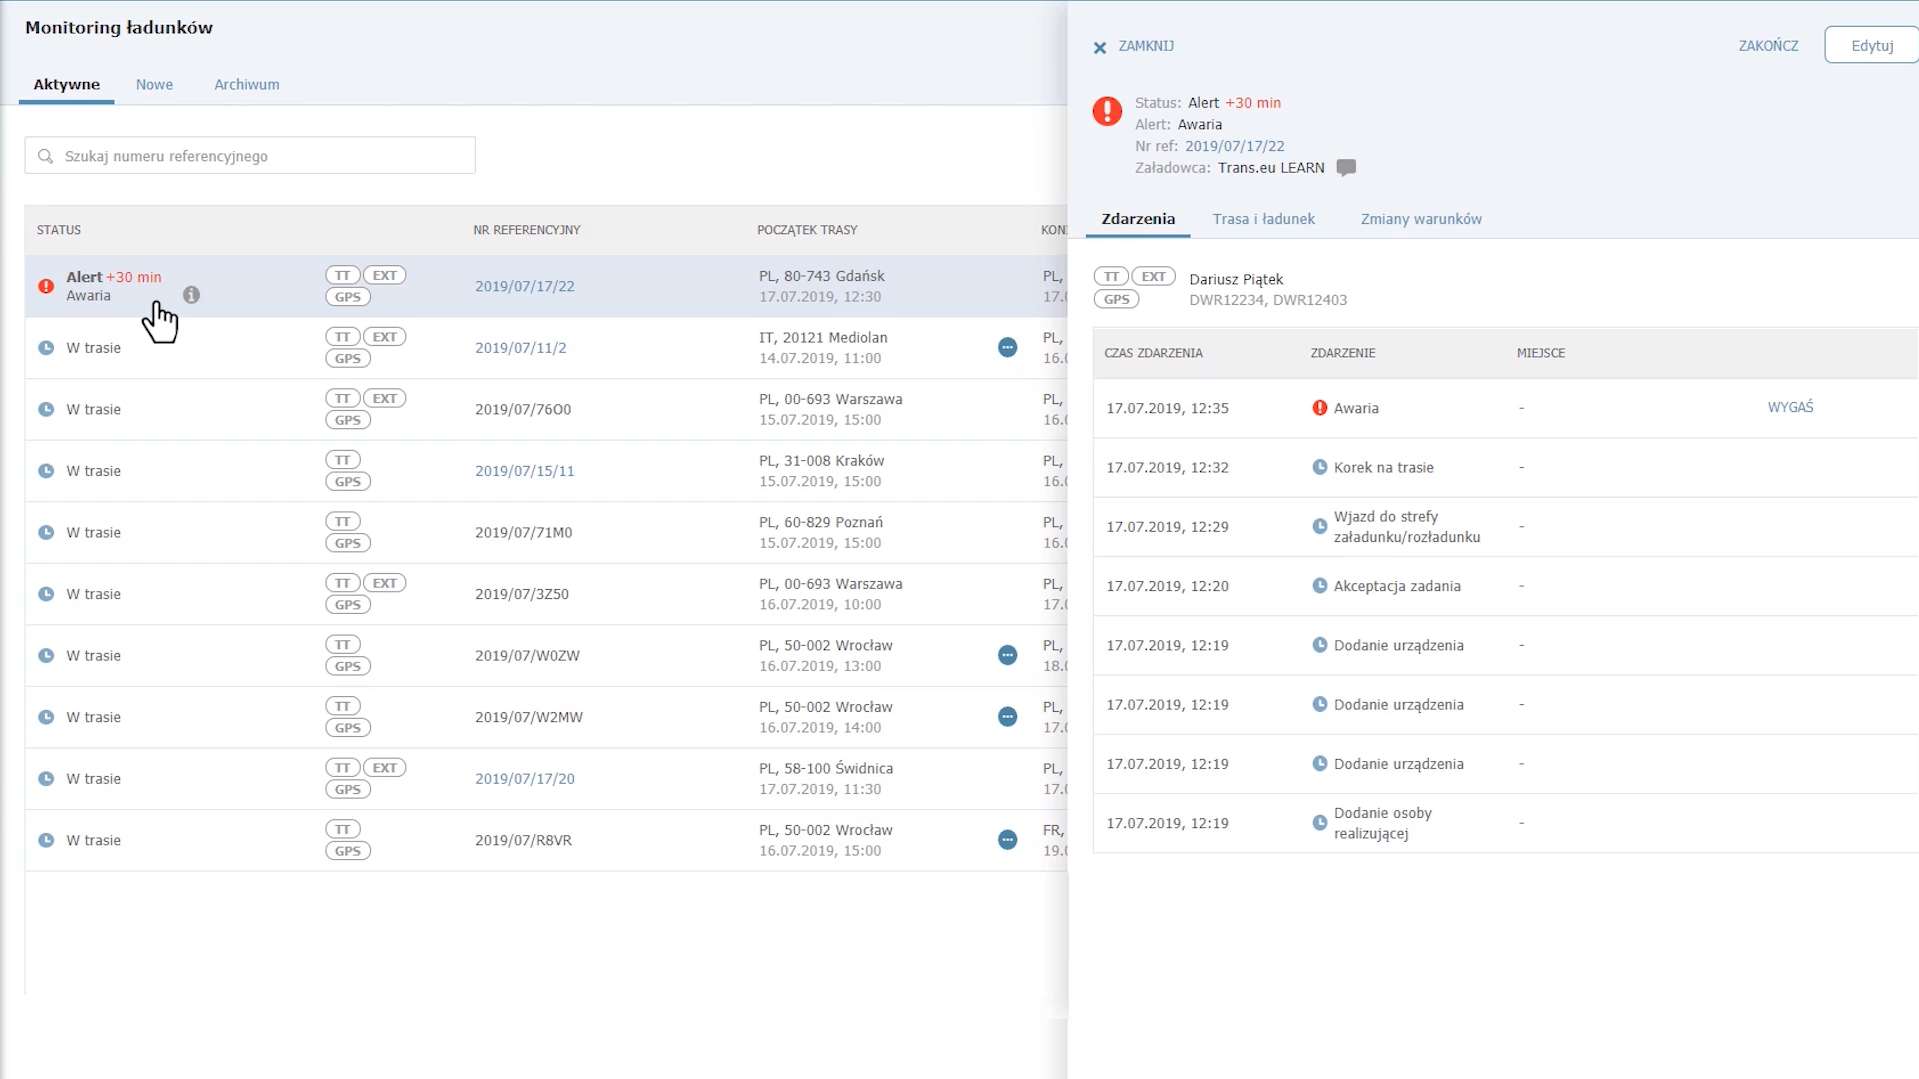Open the Trasa i ładunek tab
Image resolution: width=1919 pixels, height=1079 pixels.
coord(1263,219)
